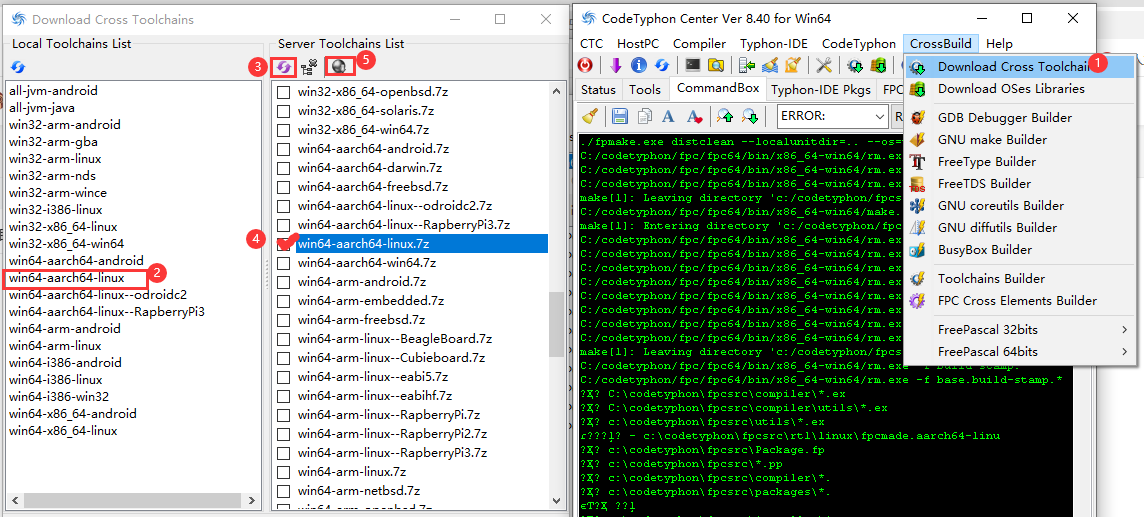Select win64-arm-linux--BeagleBoard.7z in server list
1144x517 pixels.
point(395,338)
